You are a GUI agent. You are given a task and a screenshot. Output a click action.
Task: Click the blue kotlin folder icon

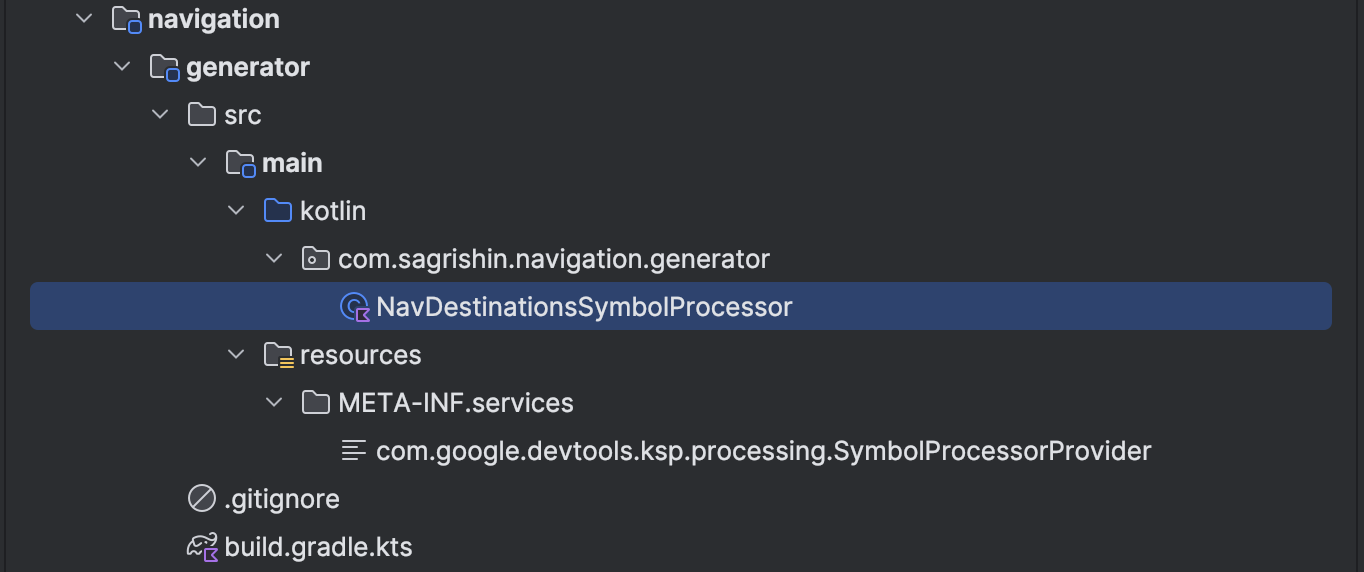tap(278, 211)
